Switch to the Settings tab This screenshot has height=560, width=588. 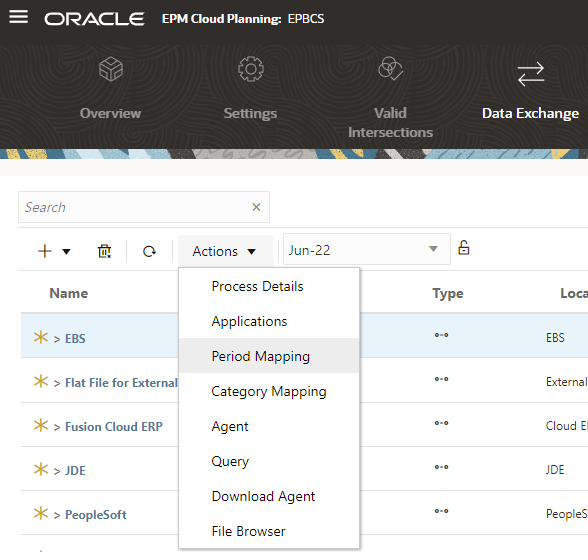[x=250, y=114]
